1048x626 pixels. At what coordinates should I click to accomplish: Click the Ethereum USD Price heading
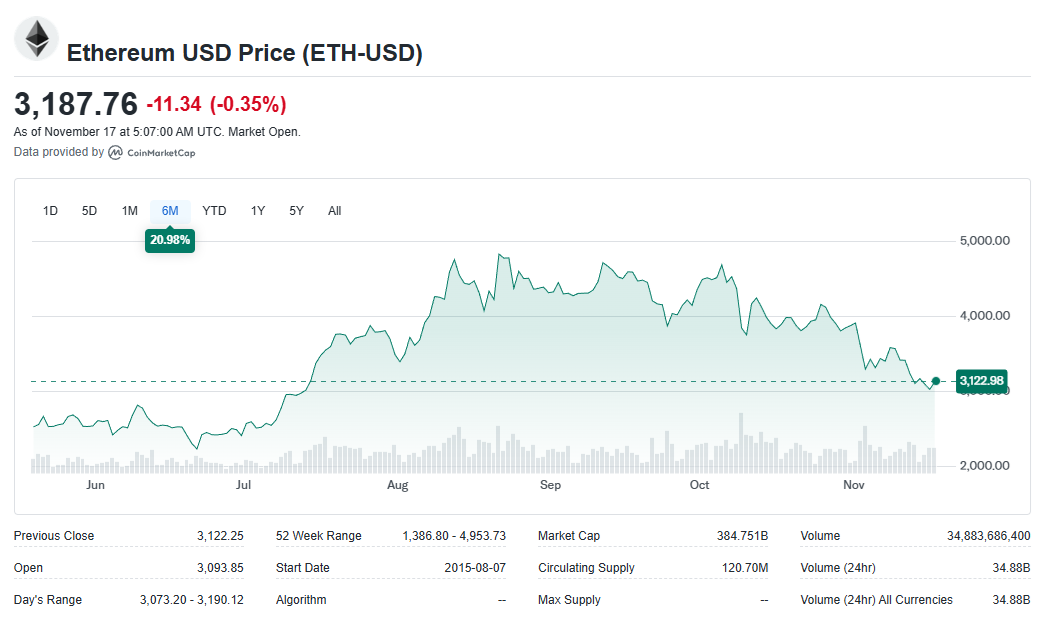244,53
